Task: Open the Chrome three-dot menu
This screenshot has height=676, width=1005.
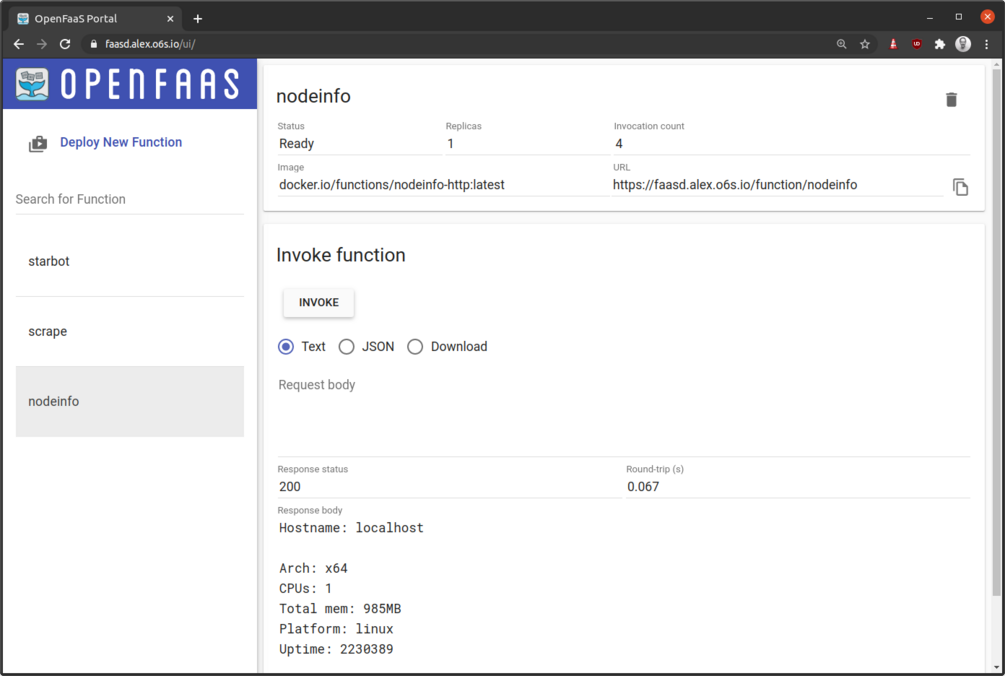Action: pyautogui.click(x=986, y=44)
